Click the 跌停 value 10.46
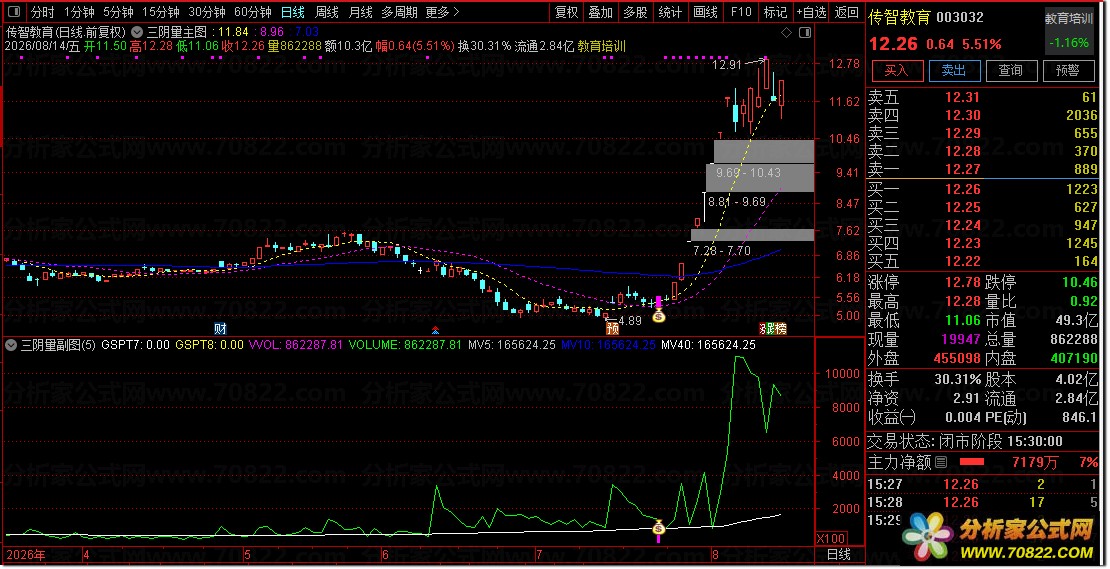 (x=1080, y=282)
